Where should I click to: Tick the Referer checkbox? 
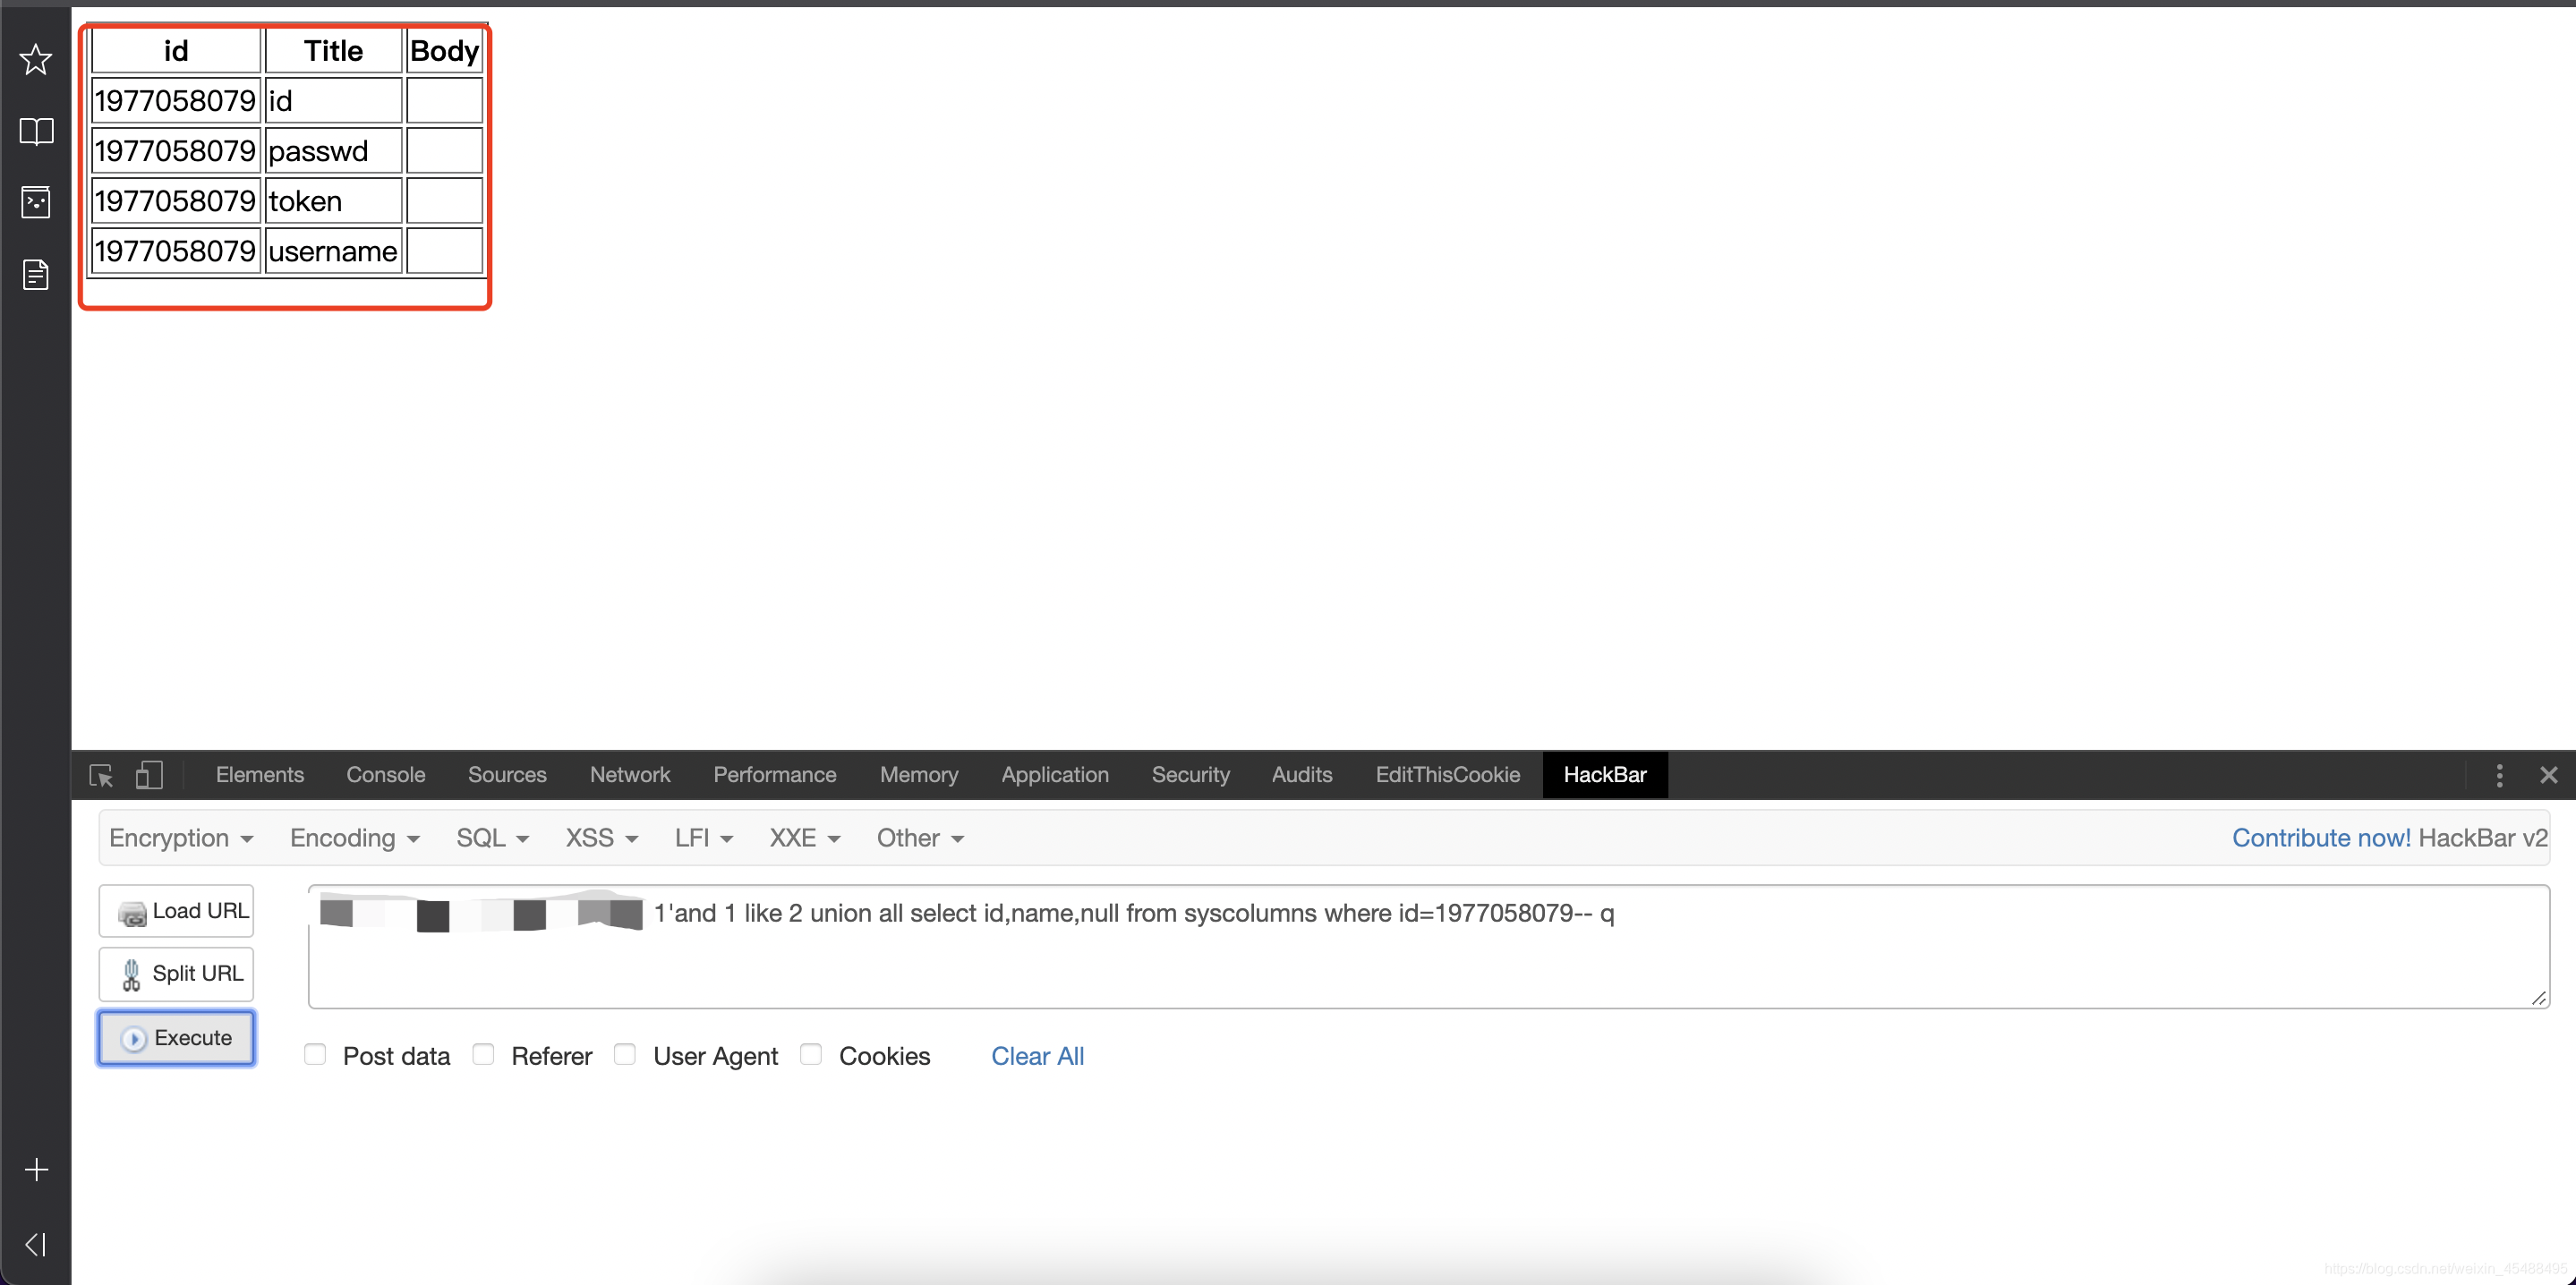pos(484,1054)
